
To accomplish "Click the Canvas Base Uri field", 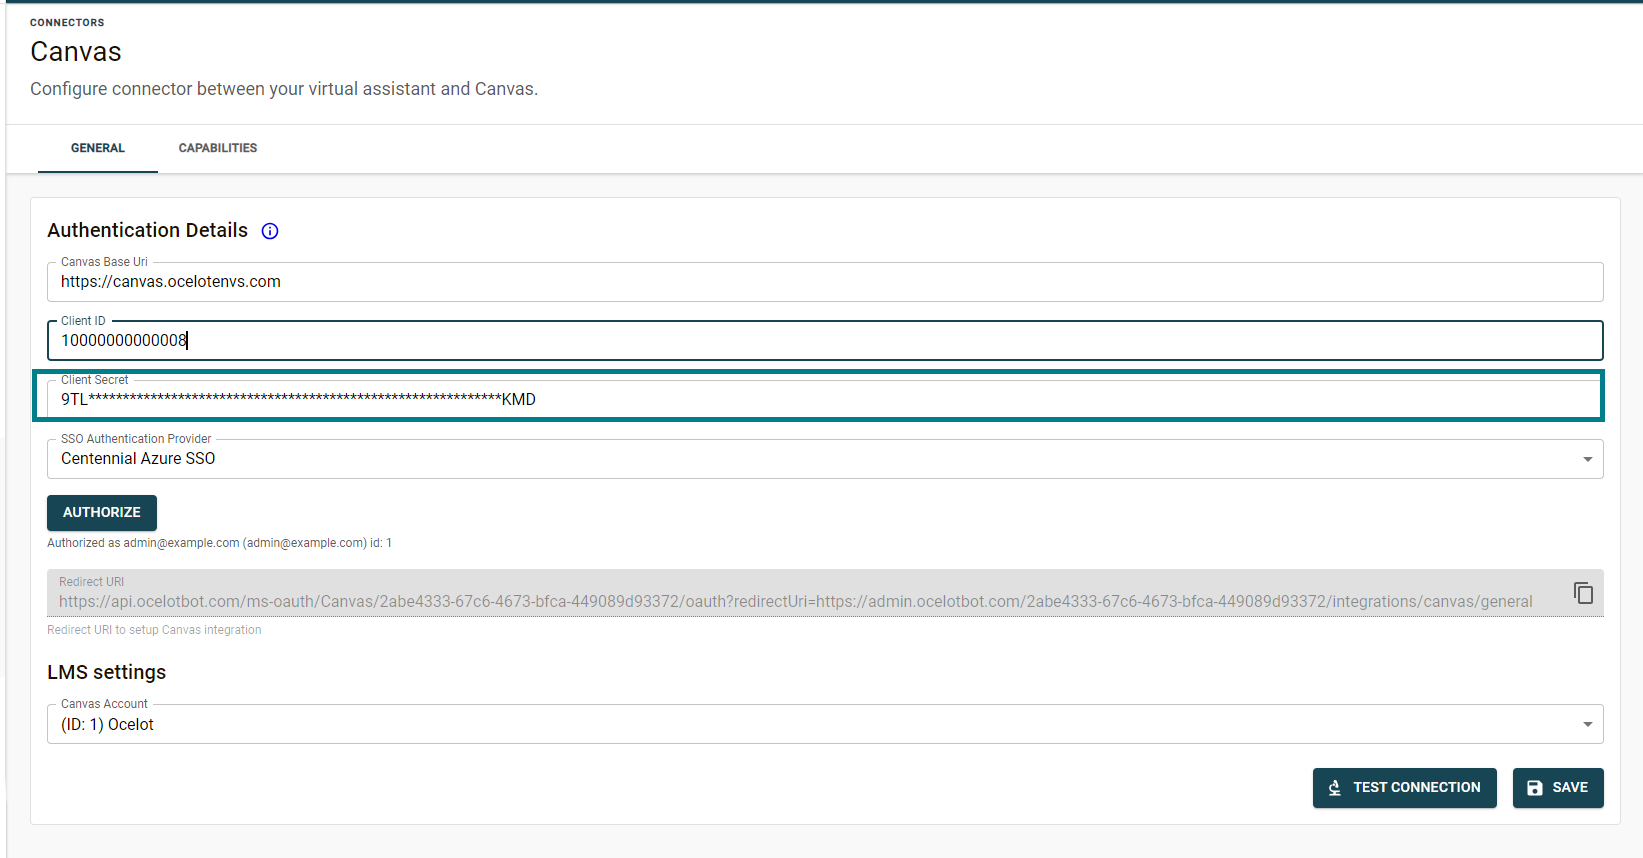I will (x=825, y=282).
